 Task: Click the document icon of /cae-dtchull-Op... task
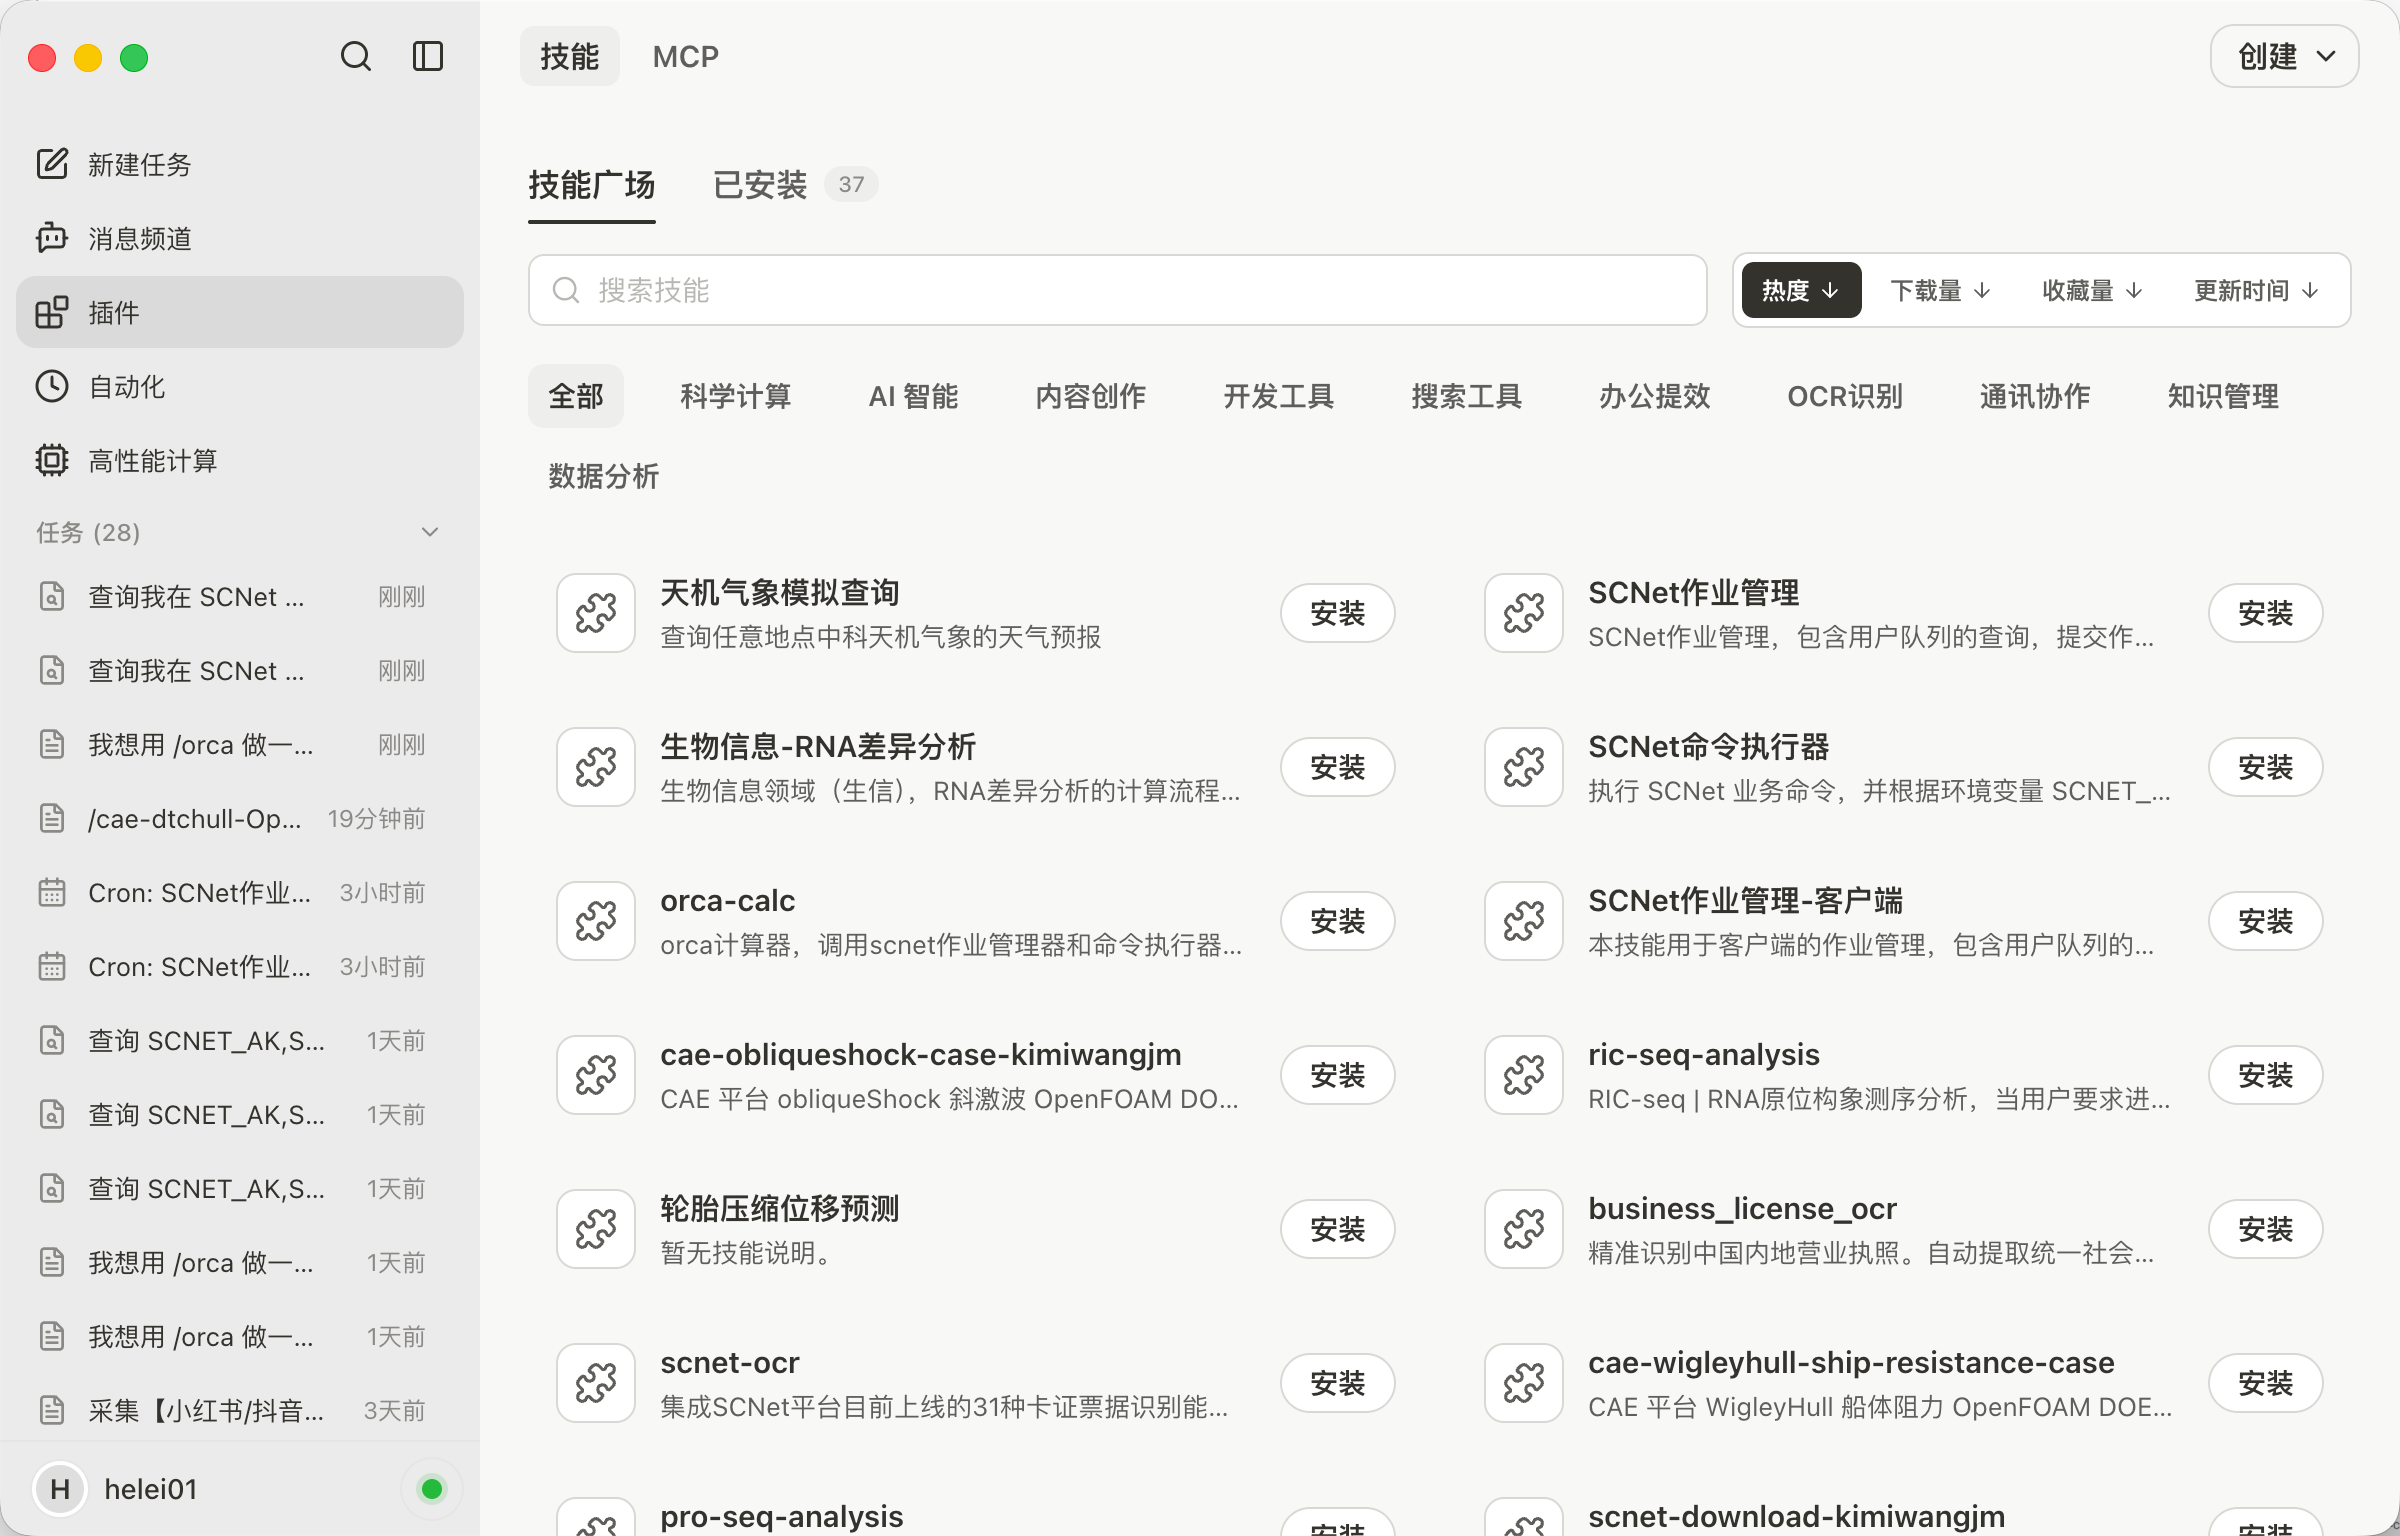coord(52,818)
